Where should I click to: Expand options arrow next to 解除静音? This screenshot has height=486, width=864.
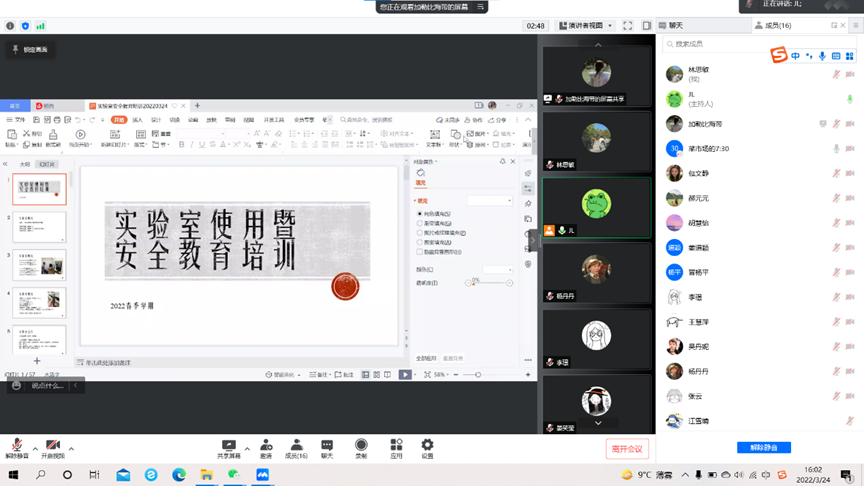coord(35,448)
